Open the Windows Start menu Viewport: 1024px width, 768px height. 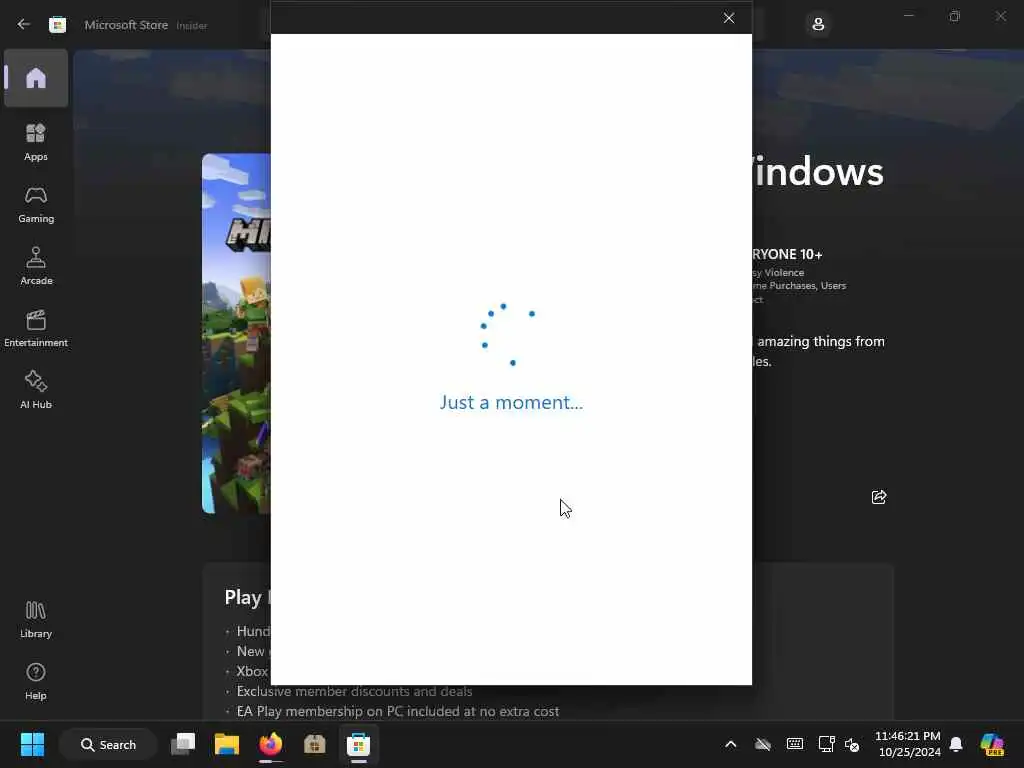point(32,744)
